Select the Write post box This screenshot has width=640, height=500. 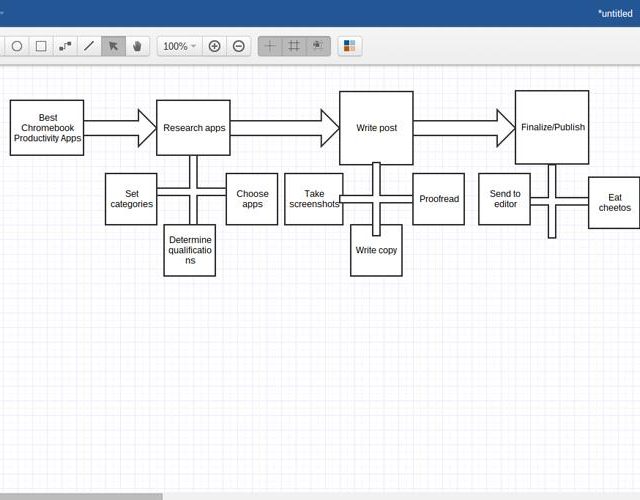(x=376, y=128)
